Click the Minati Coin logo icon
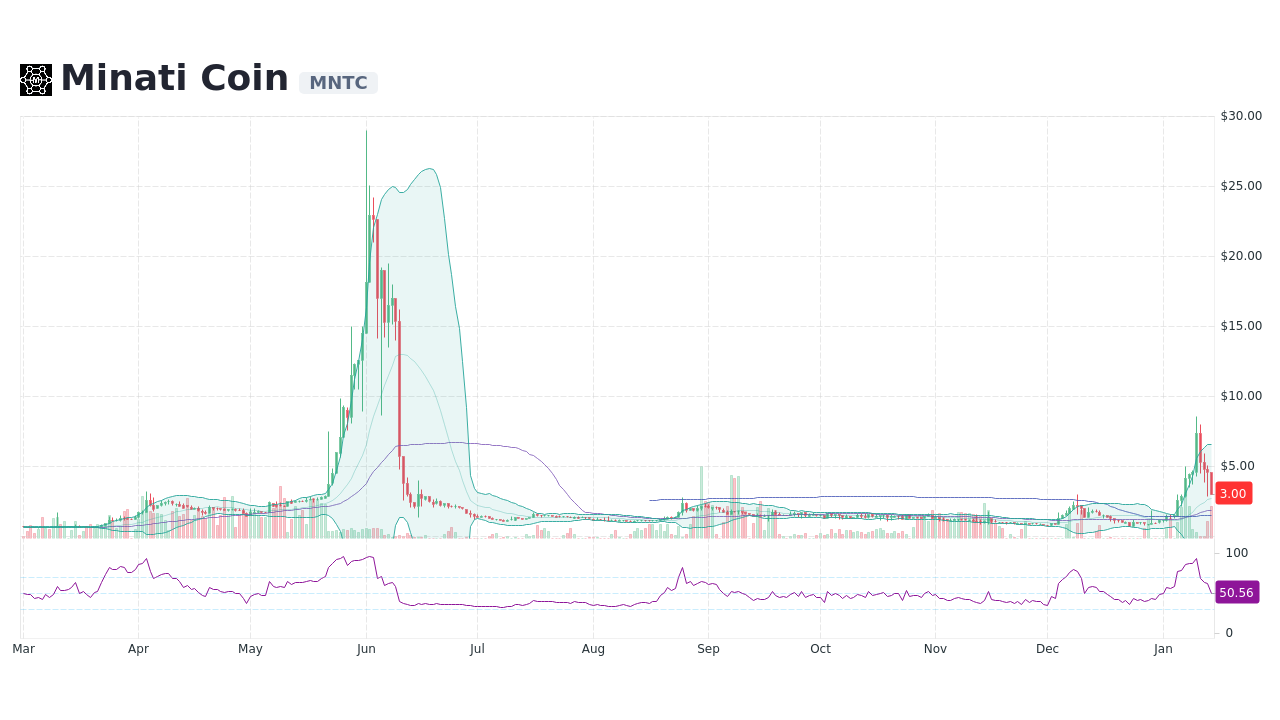The image size is (1280, 720). (x=35, y=79)
